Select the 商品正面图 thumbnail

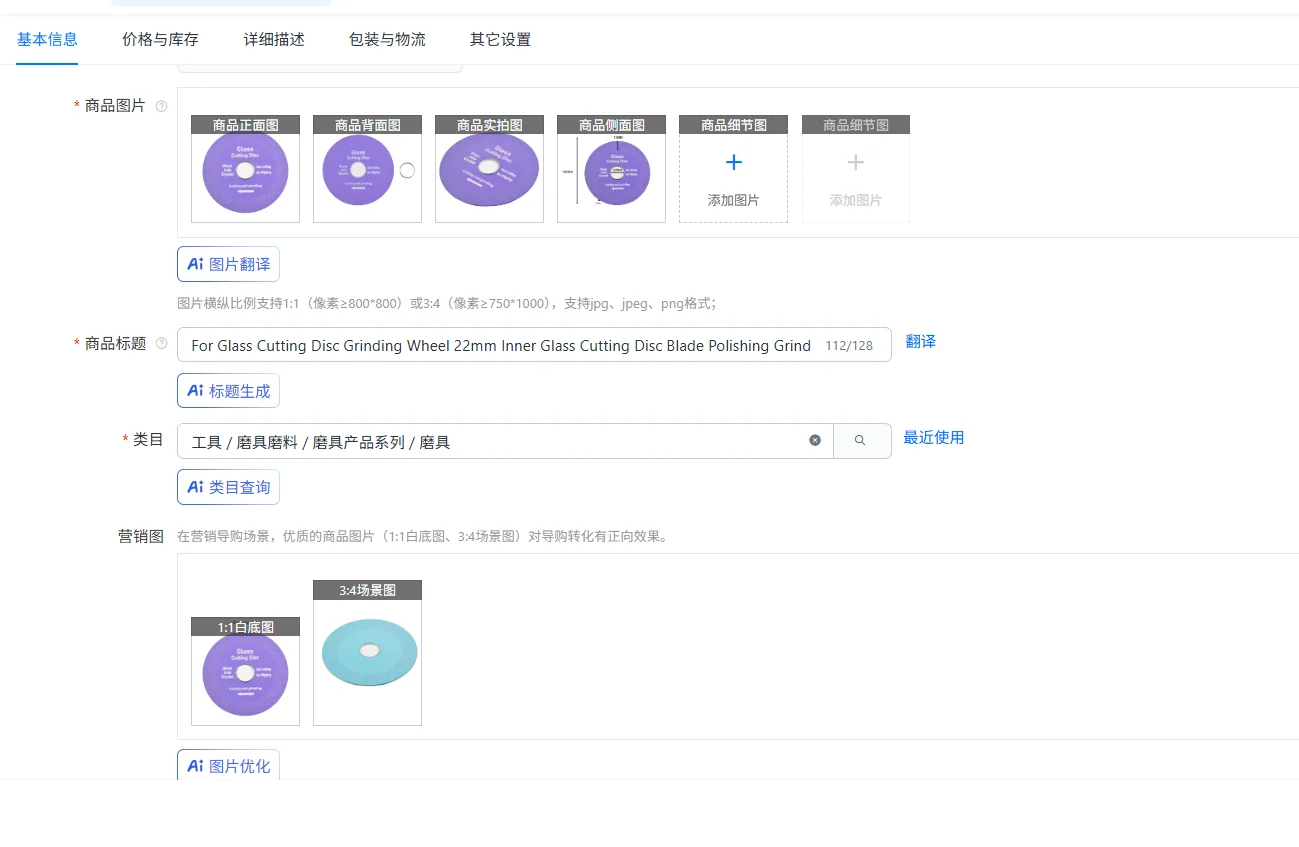[x=245, y=169]
